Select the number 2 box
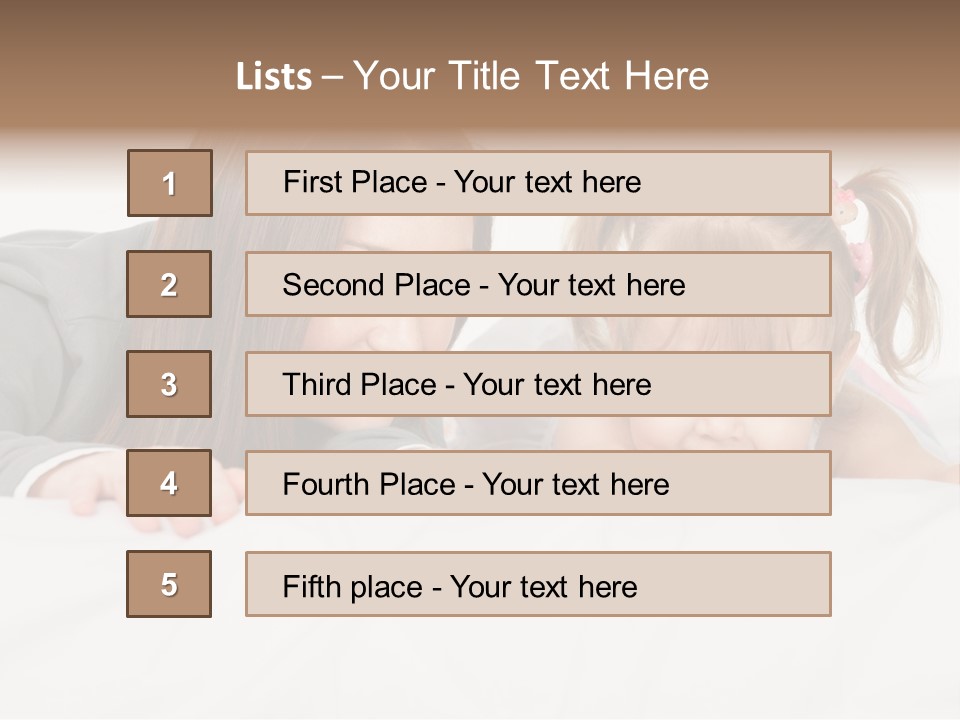960x720 pixels. [x=169, y=284]
